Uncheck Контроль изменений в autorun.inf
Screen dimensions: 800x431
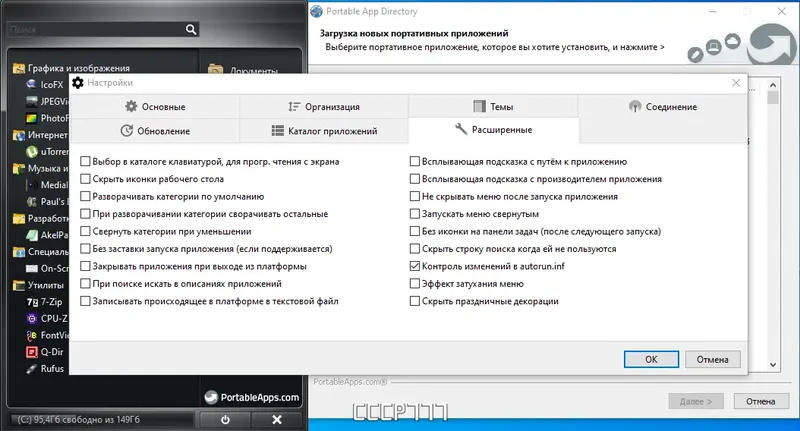[415, 266]
